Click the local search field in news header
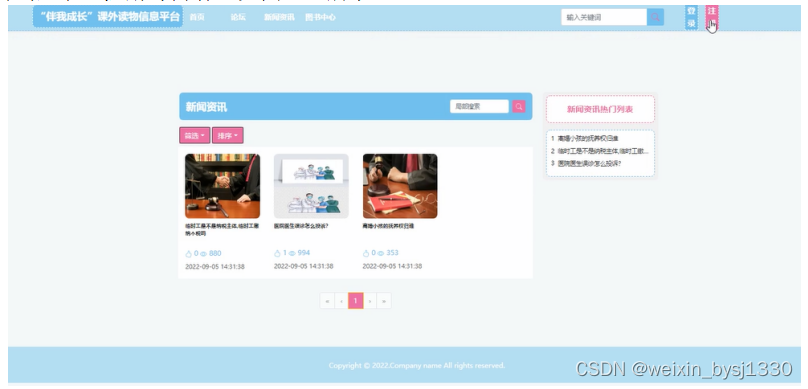The image size is (808, 389). tap(479, 106)
